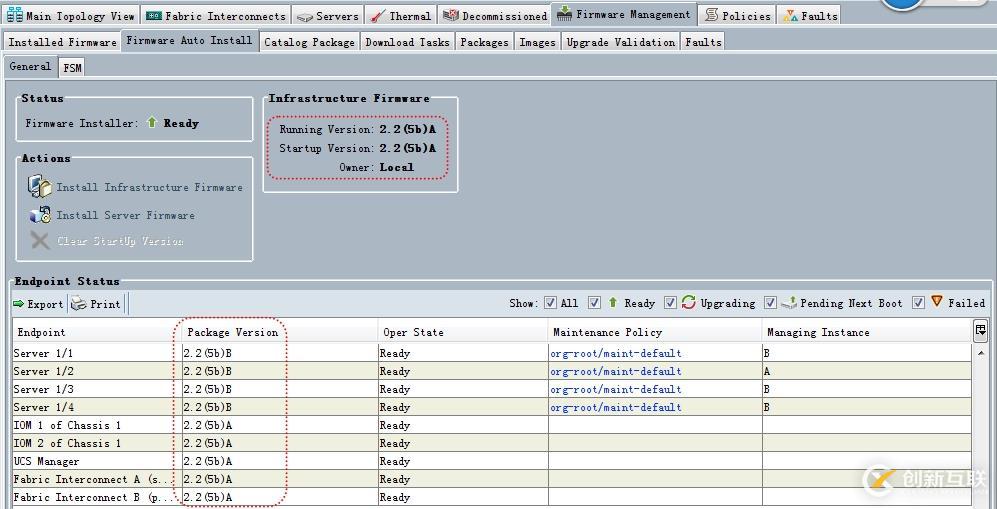
Task: Disable the Failed filter checkbox
Action: (918, 303)
